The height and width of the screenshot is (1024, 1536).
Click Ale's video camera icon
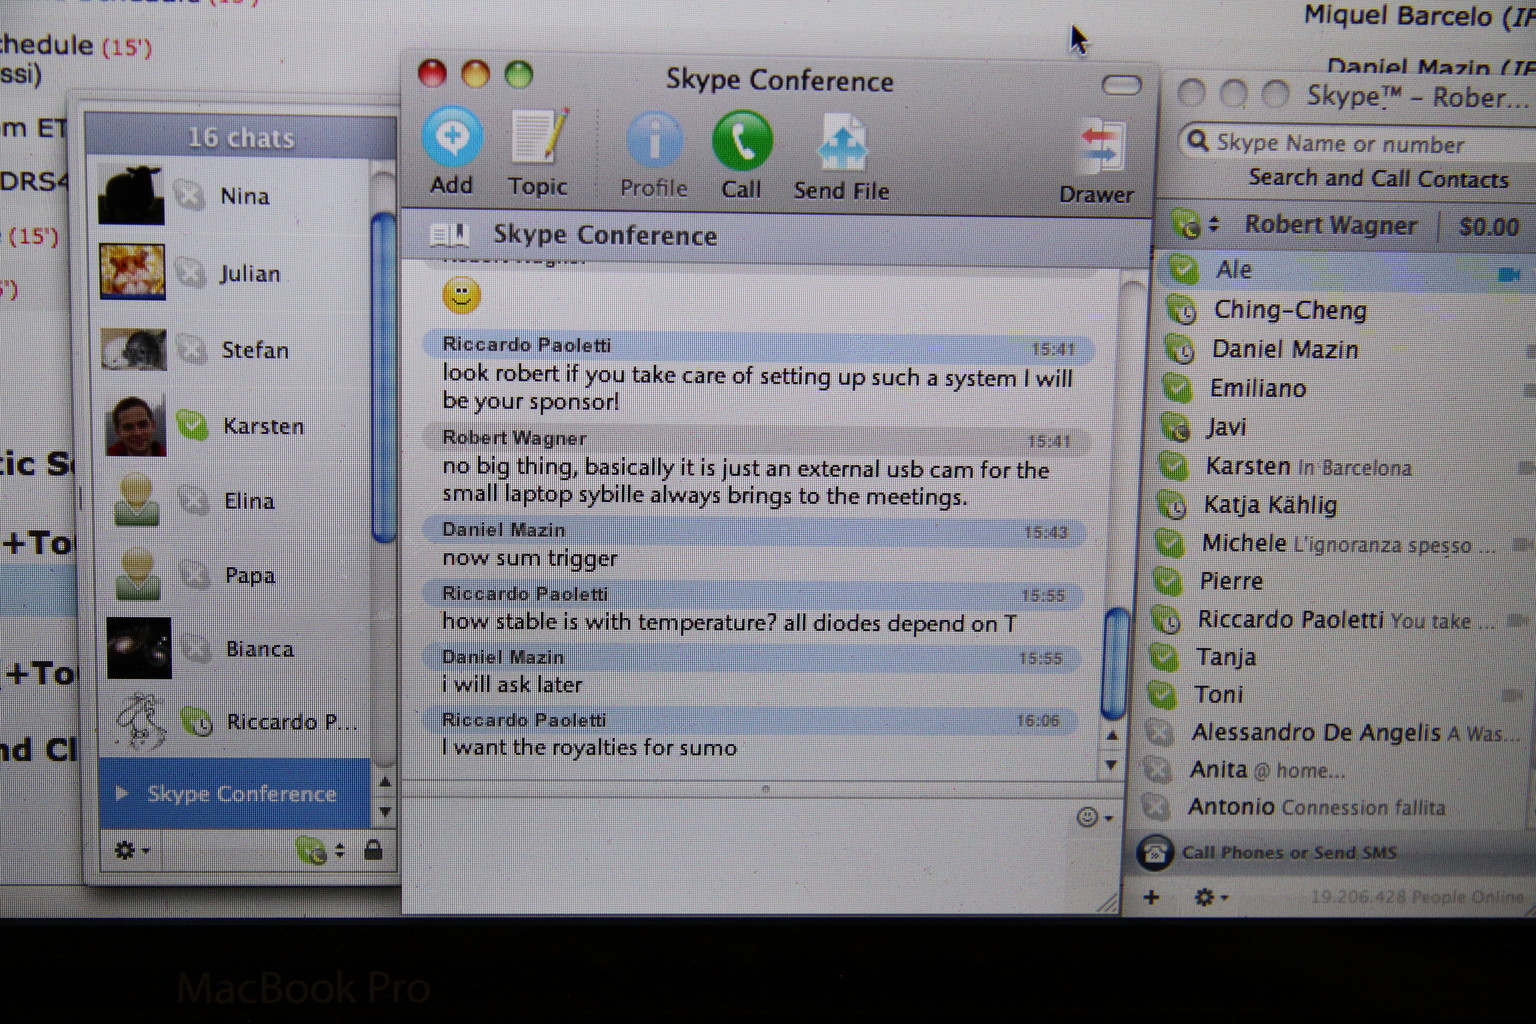tap(1509, 273)
